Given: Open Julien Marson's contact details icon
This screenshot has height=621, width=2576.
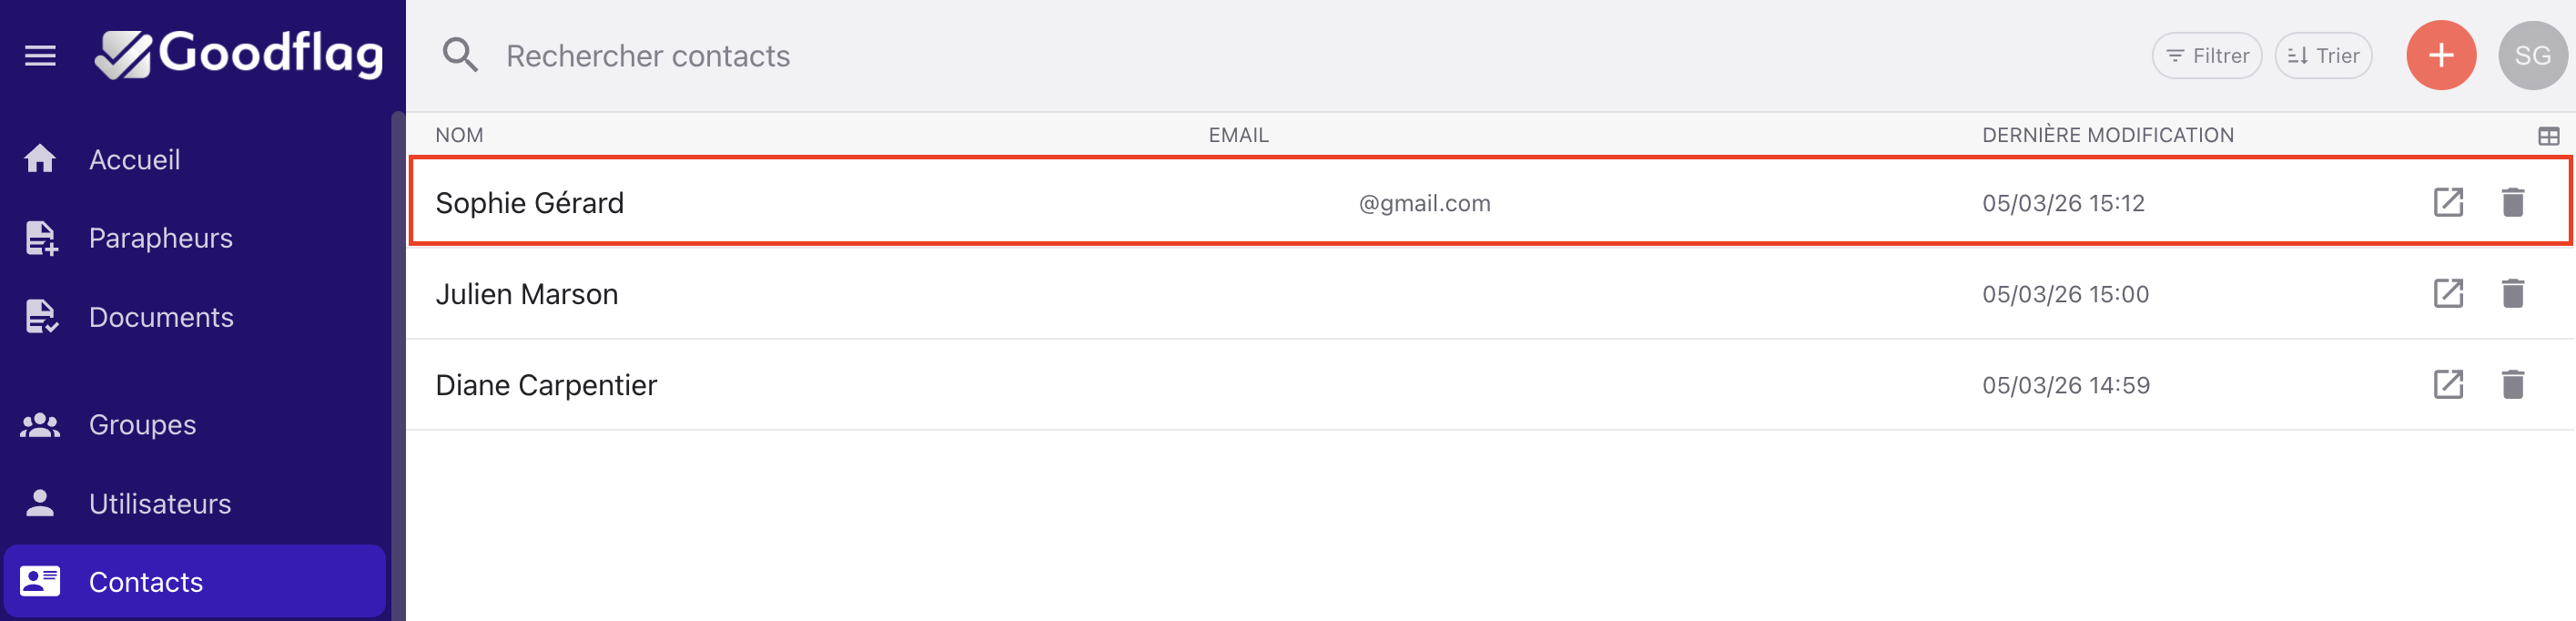Looking at the screenshot, I should tap(2447, 294).
